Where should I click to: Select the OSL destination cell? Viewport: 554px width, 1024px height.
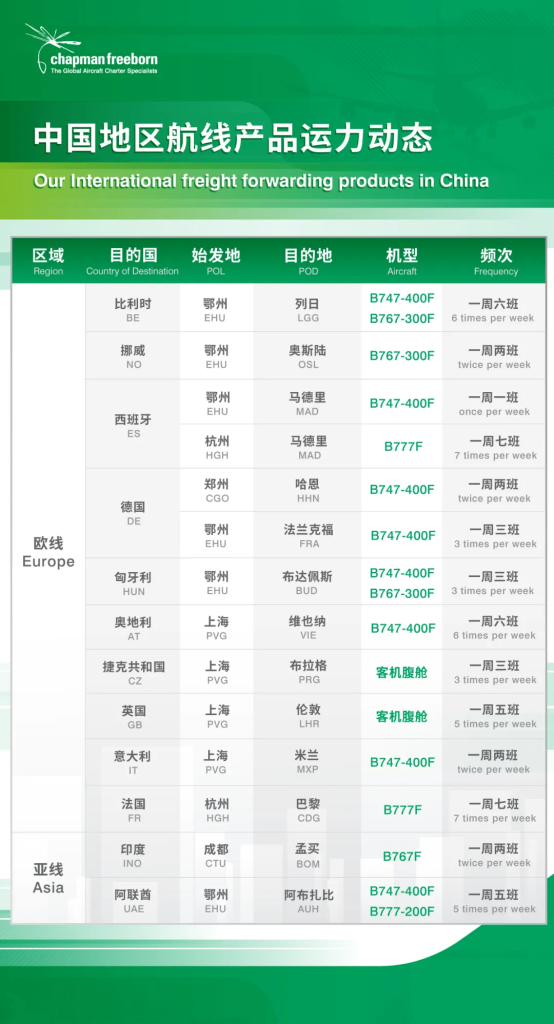(x=308, y=356)
